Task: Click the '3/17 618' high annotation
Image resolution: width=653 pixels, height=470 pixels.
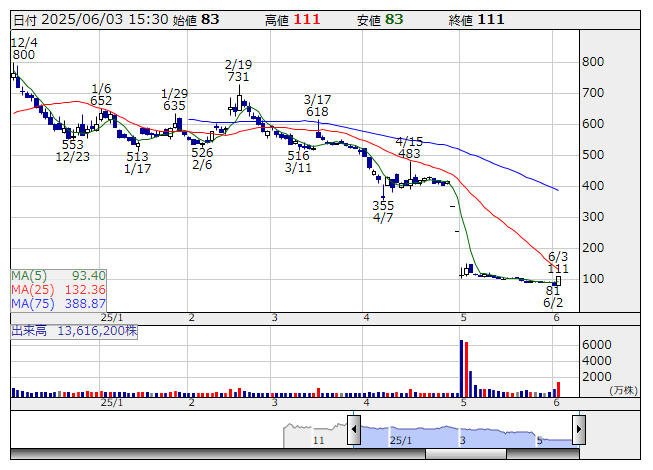Action: (317, 105)
